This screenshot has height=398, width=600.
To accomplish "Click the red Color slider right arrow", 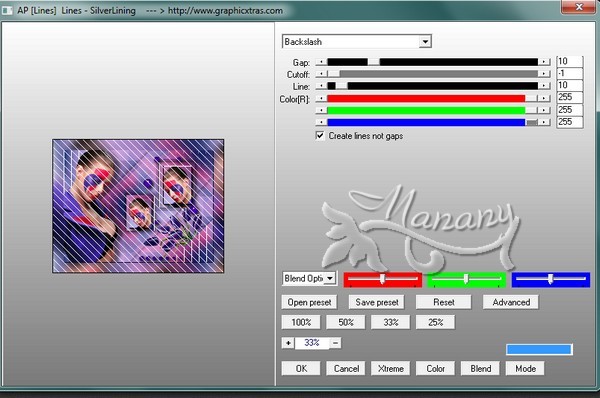I will pos(544,99).
